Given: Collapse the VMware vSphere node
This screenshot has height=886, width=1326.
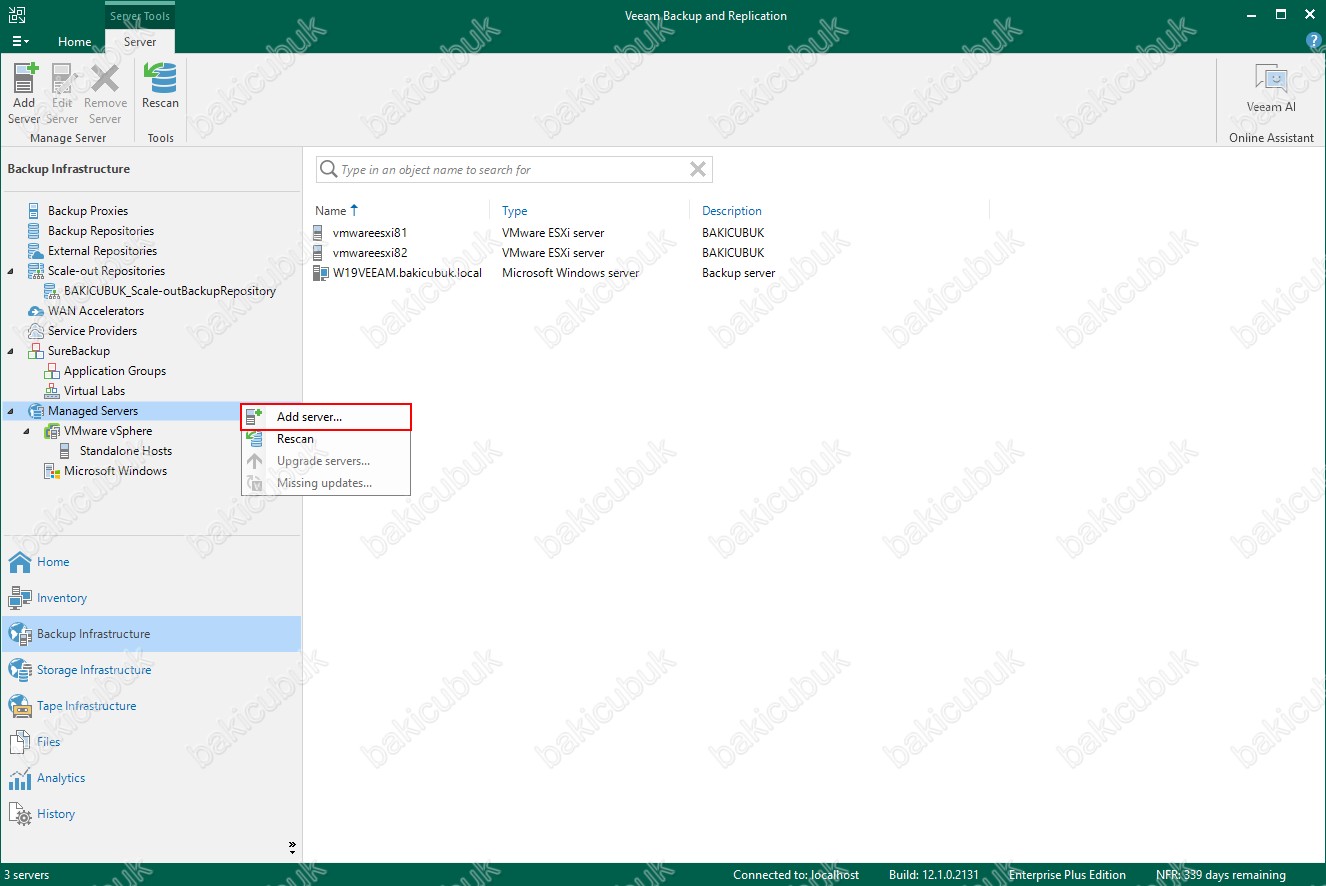Looking at the screenshot, I should 27,431.
